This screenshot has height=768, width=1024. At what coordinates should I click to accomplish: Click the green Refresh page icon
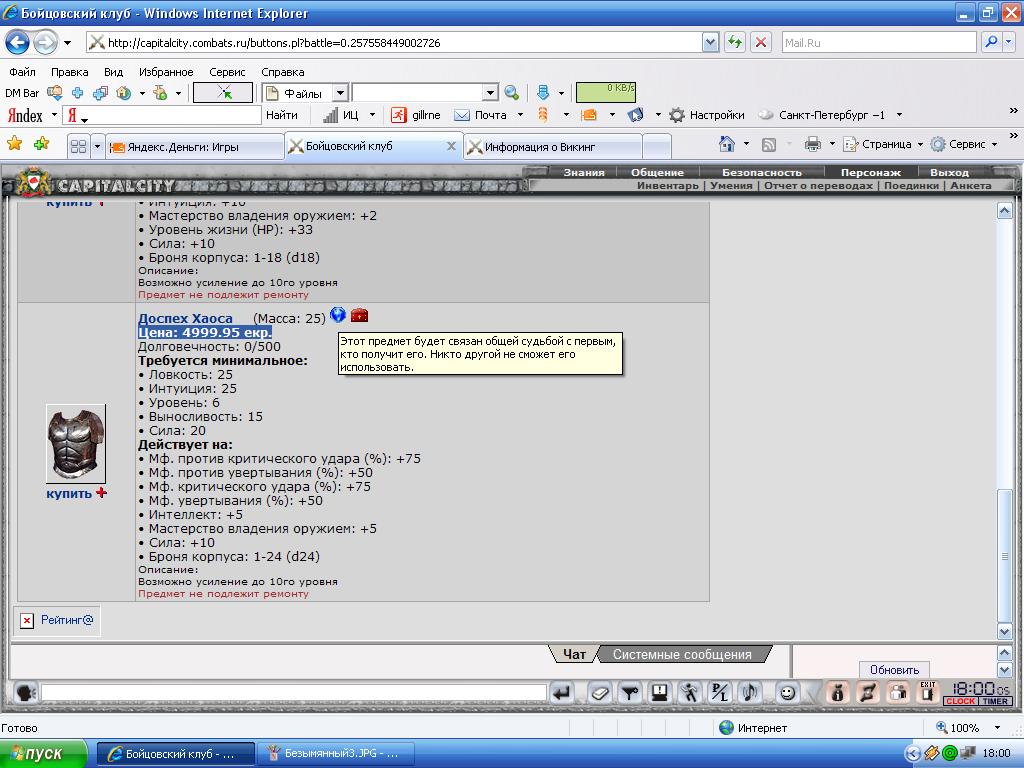[735, 43]
